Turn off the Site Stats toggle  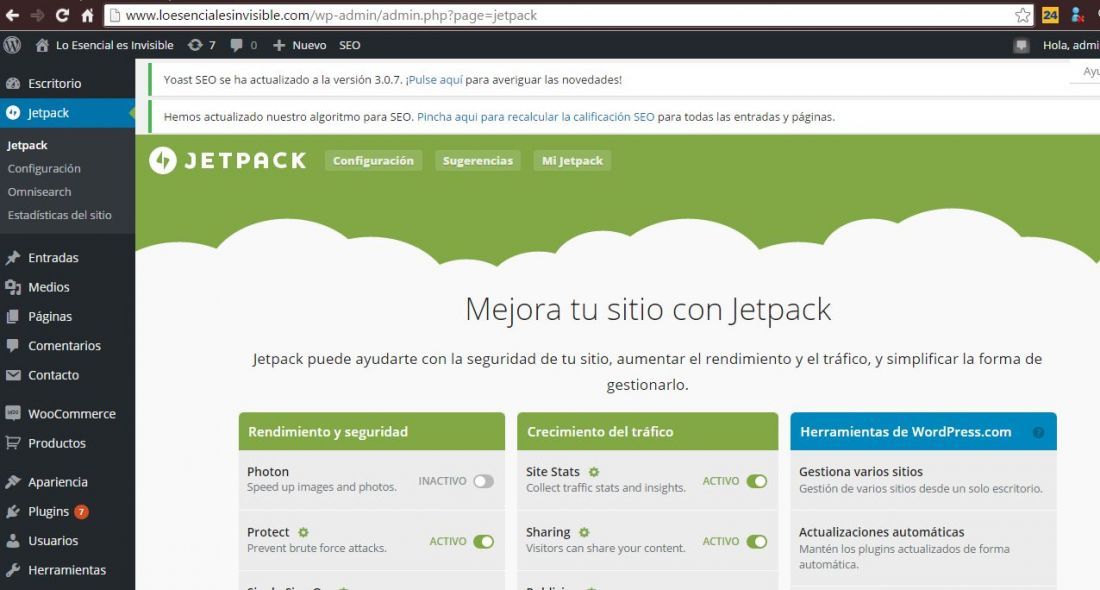pos(756,481)
